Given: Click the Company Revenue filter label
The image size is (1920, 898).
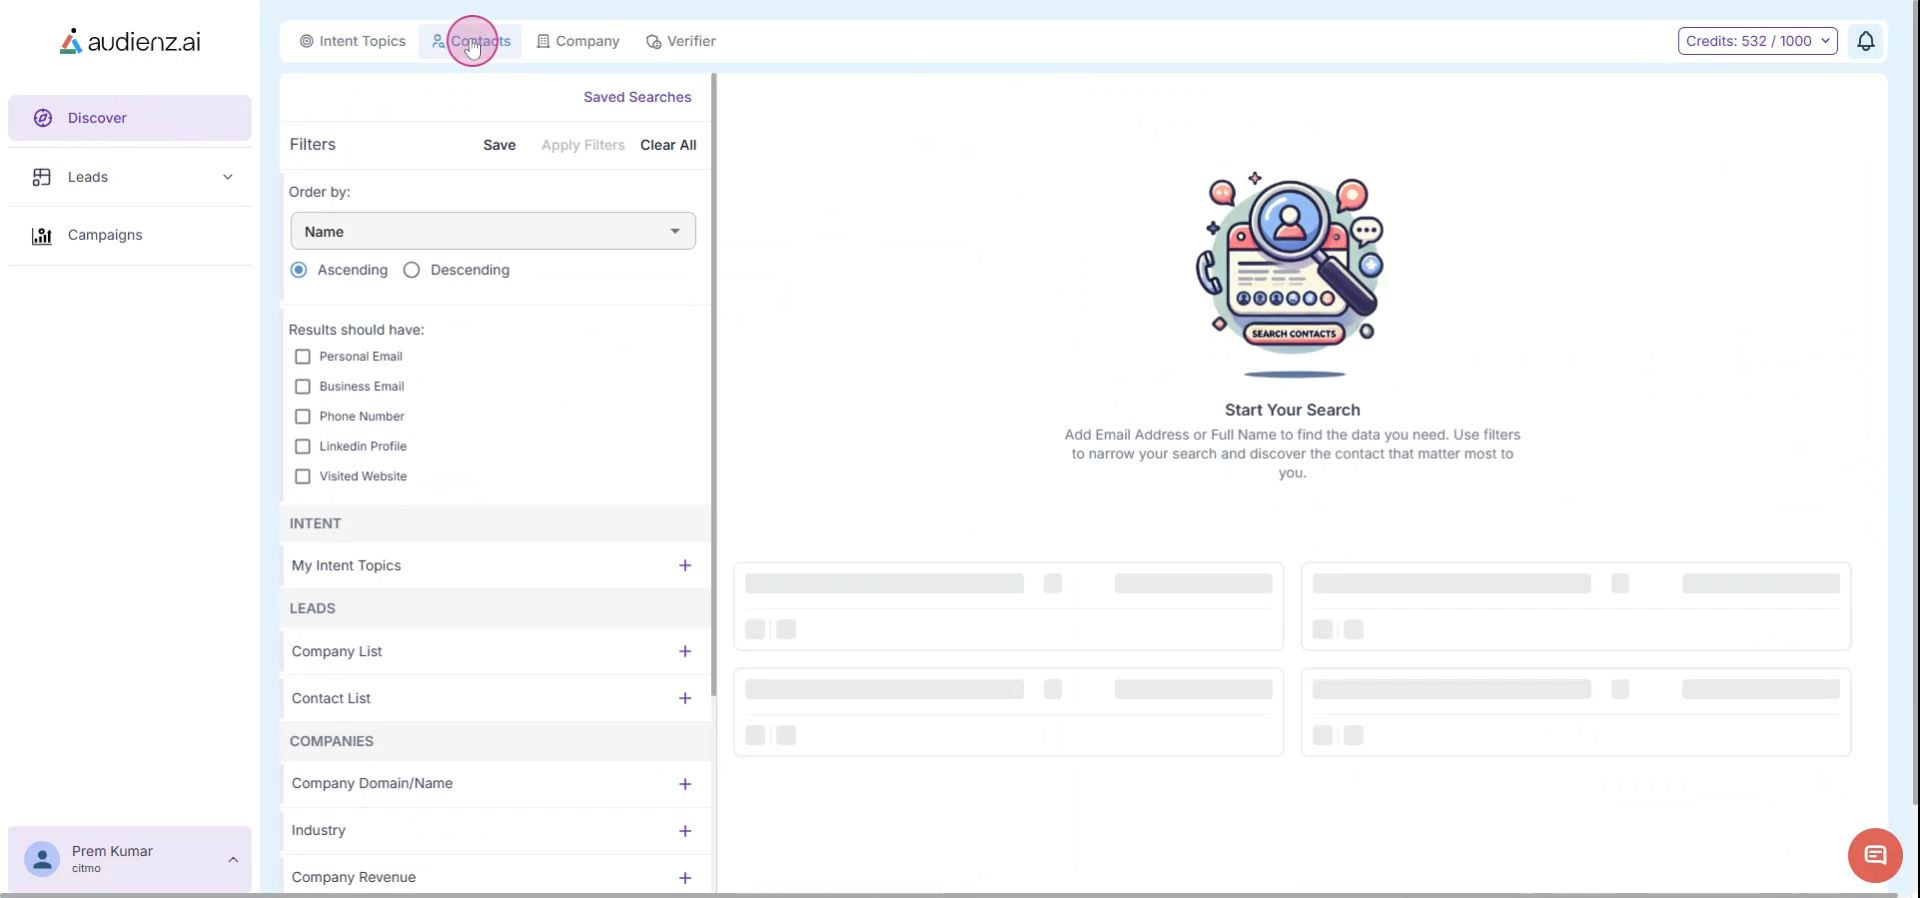Looking at the screenshot, I should [354, 878].
